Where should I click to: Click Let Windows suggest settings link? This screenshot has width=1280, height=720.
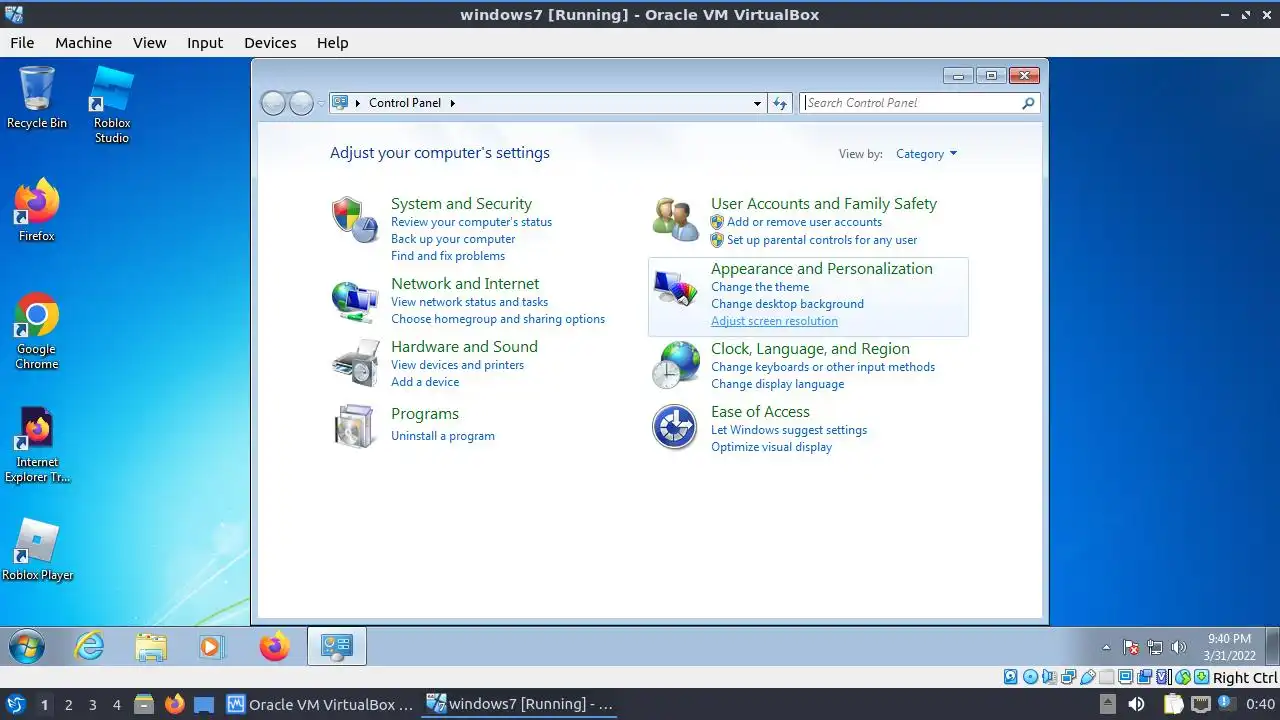point(789,430)
